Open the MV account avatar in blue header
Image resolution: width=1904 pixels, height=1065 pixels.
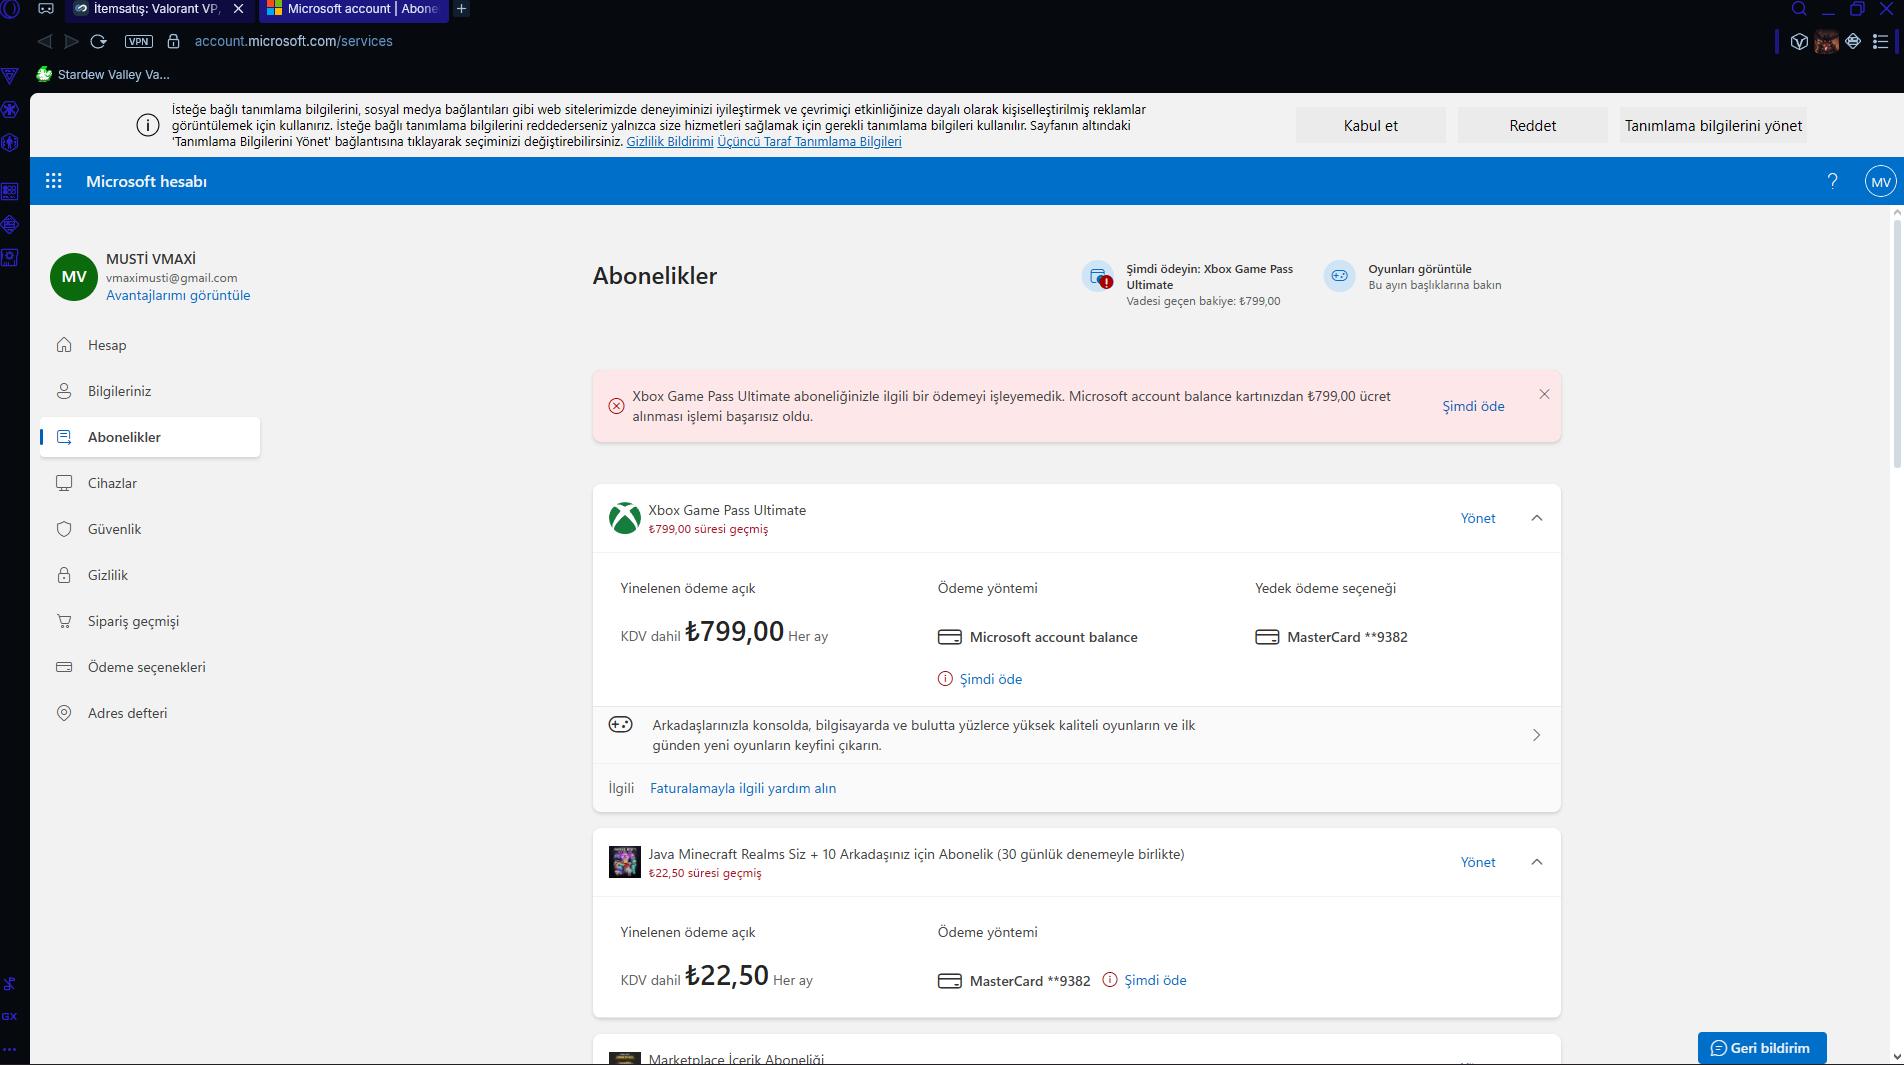tap(1881, 181)
